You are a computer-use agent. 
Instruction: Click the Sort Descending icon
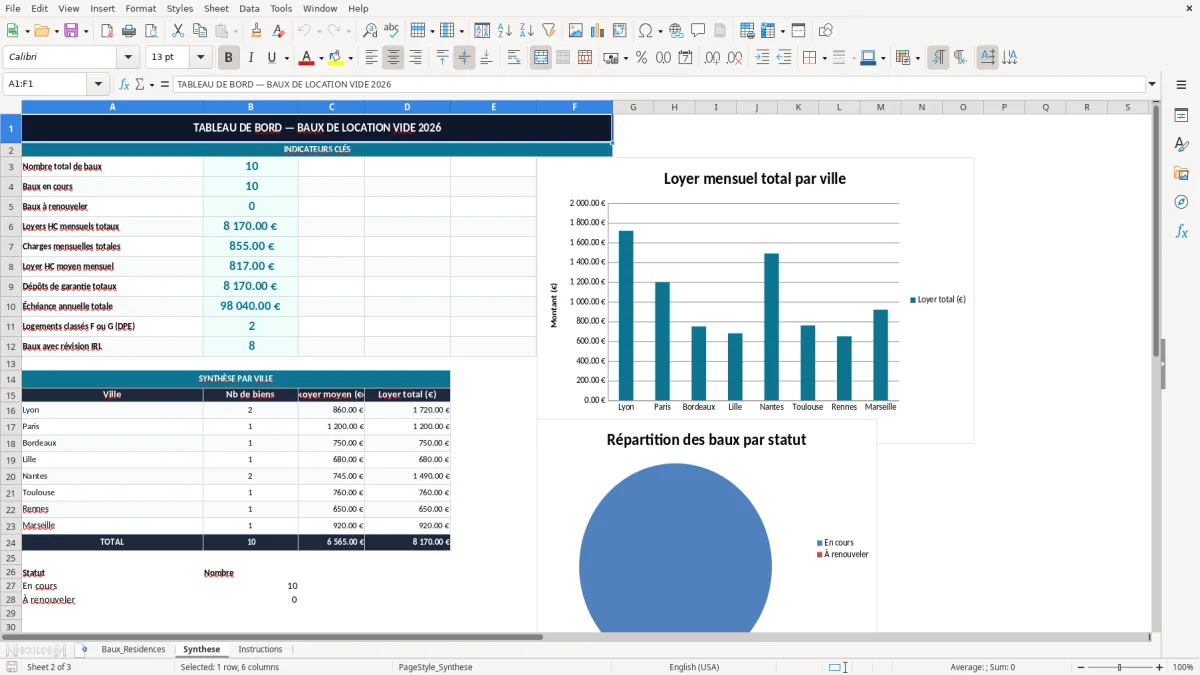527,31
